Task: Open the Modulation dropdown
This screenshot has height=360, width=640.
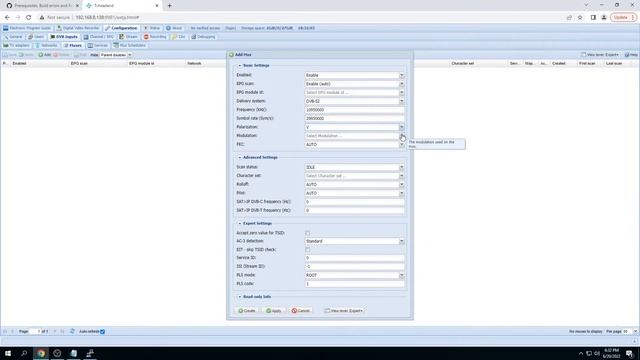Action: 402,136
